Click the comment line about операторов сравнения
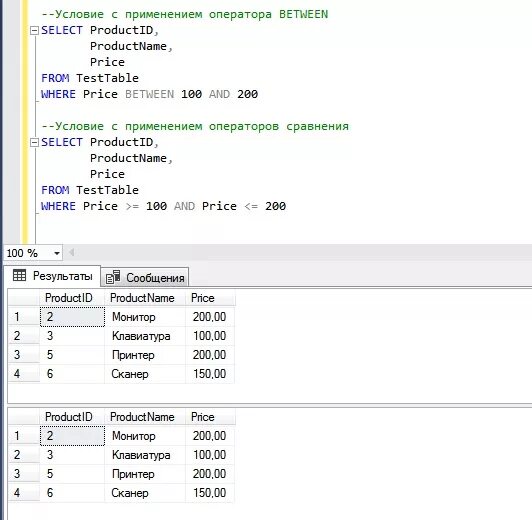The width and height of the screenshot is (532, 520). (195, 127)
